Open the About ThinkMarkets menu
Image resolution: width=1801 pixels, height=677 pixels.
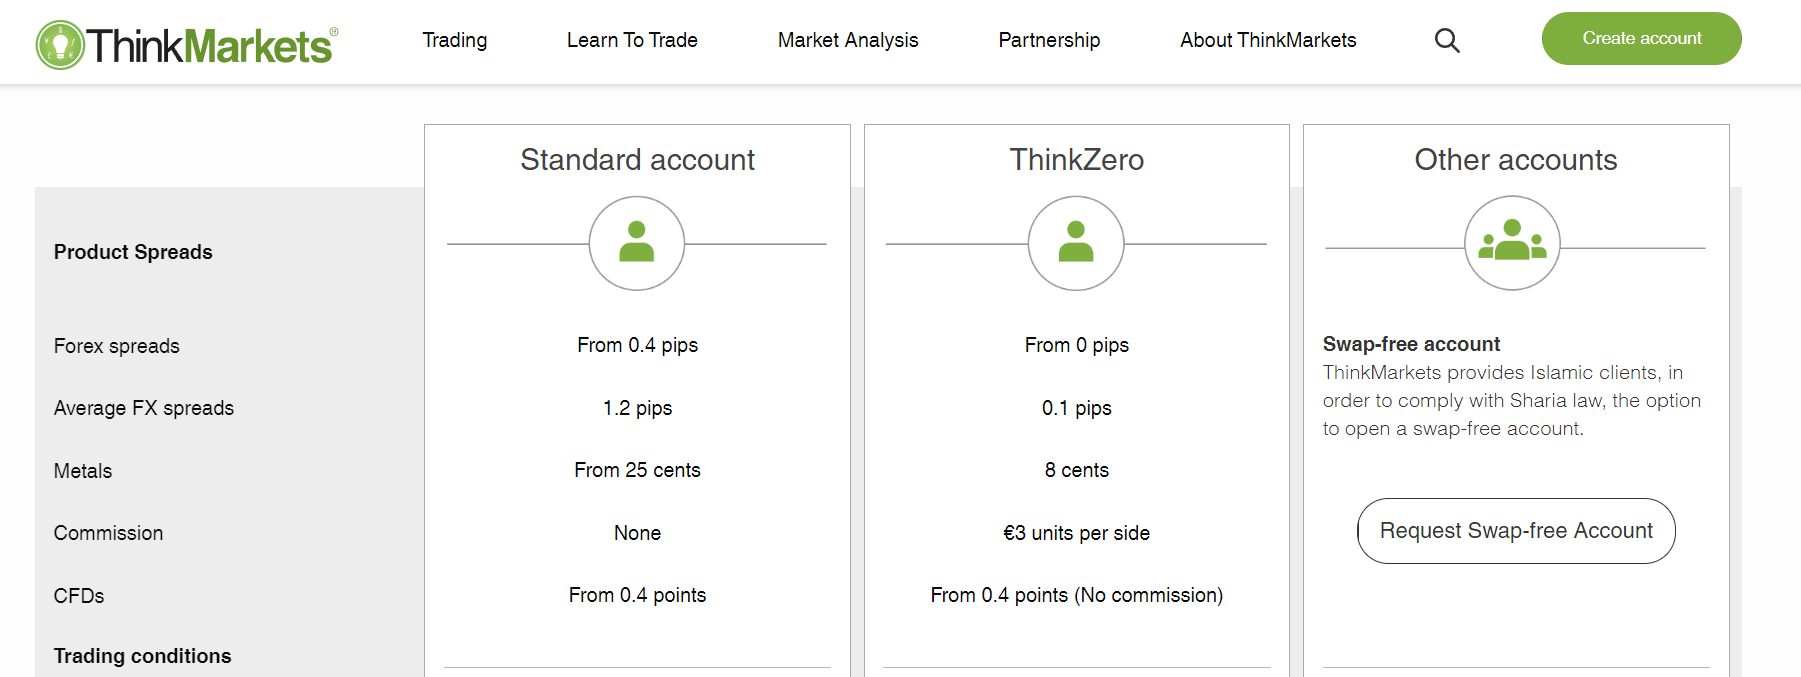[x=1268, y=40]
